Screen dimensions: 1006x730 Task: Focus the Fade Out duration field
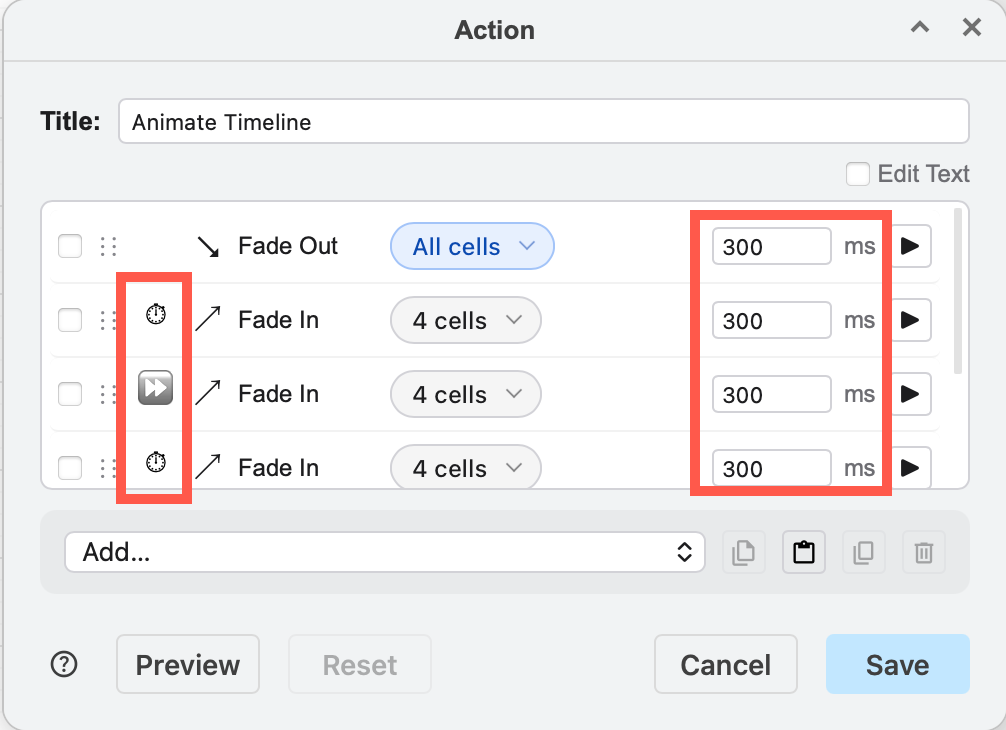click(772, 246)
